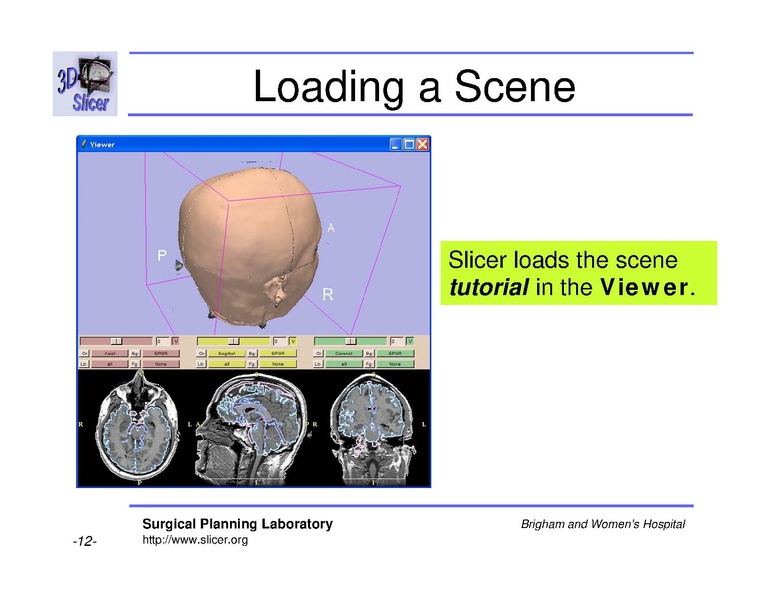Image resolution: width=776 pixels, height=600 pixels.
Task: Click the green panel Lb button
Action: (318, 364)
